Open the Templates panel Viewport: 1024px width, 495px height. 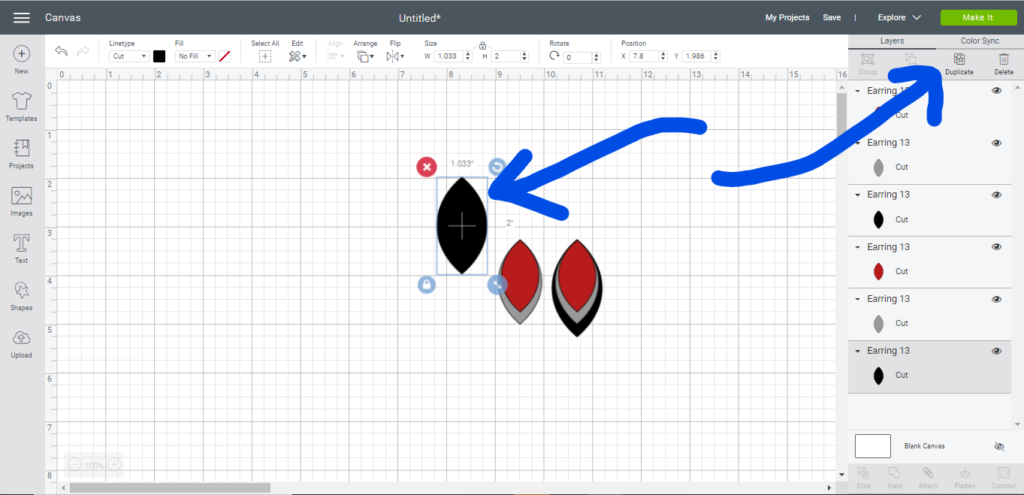pos(22,106)
